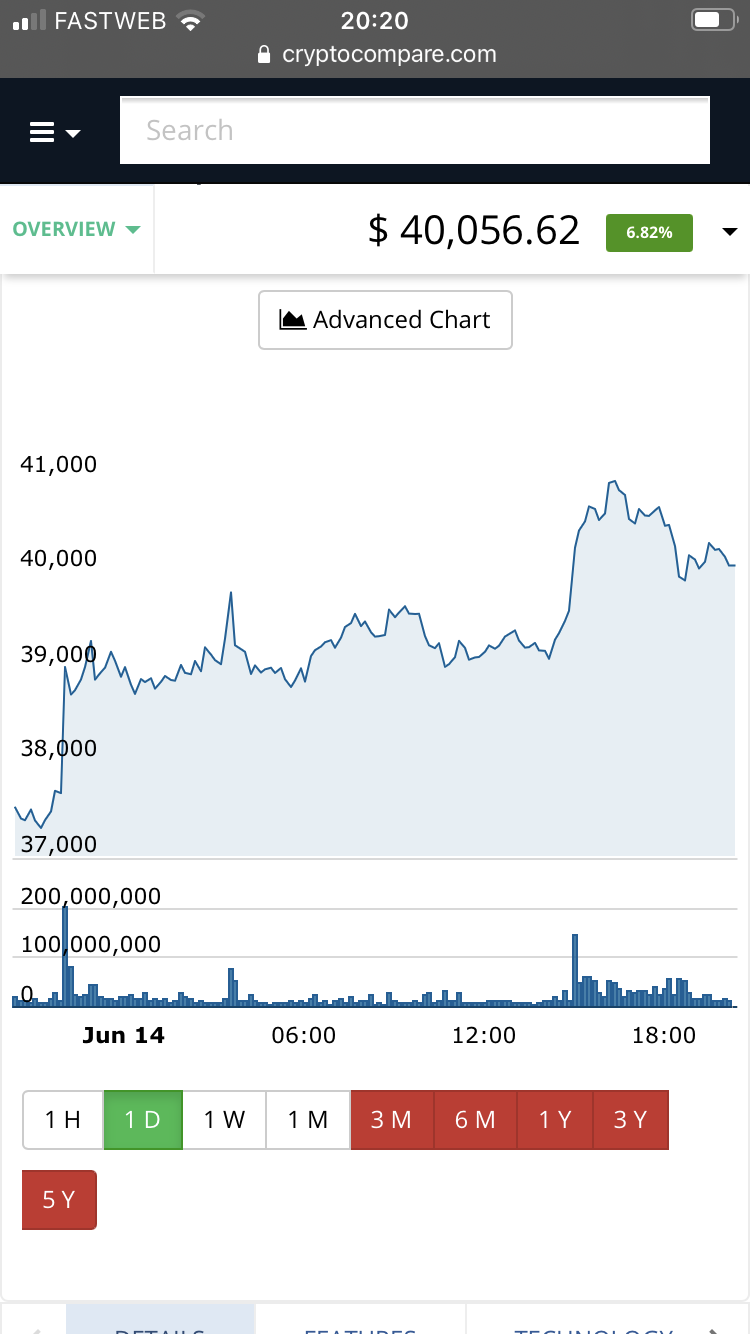Tap the battery icon in status bar
The height and width of the screenshot is (1334, 750).
[712, 20]
